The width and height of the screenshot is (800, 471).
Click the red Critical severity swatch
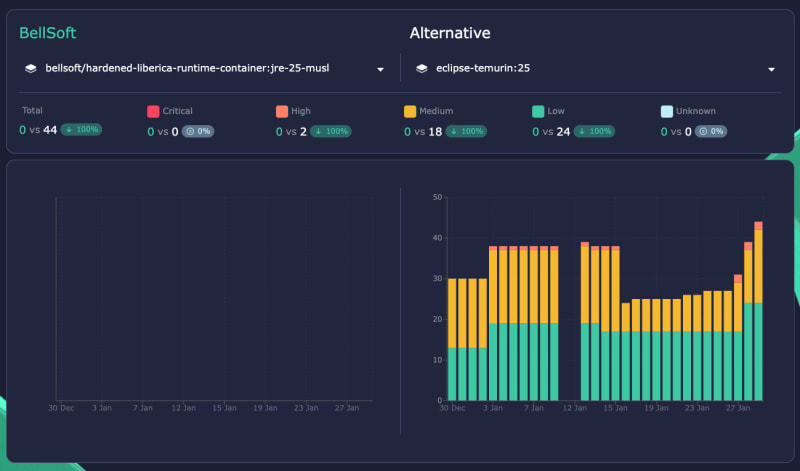(x=153, y=112)
